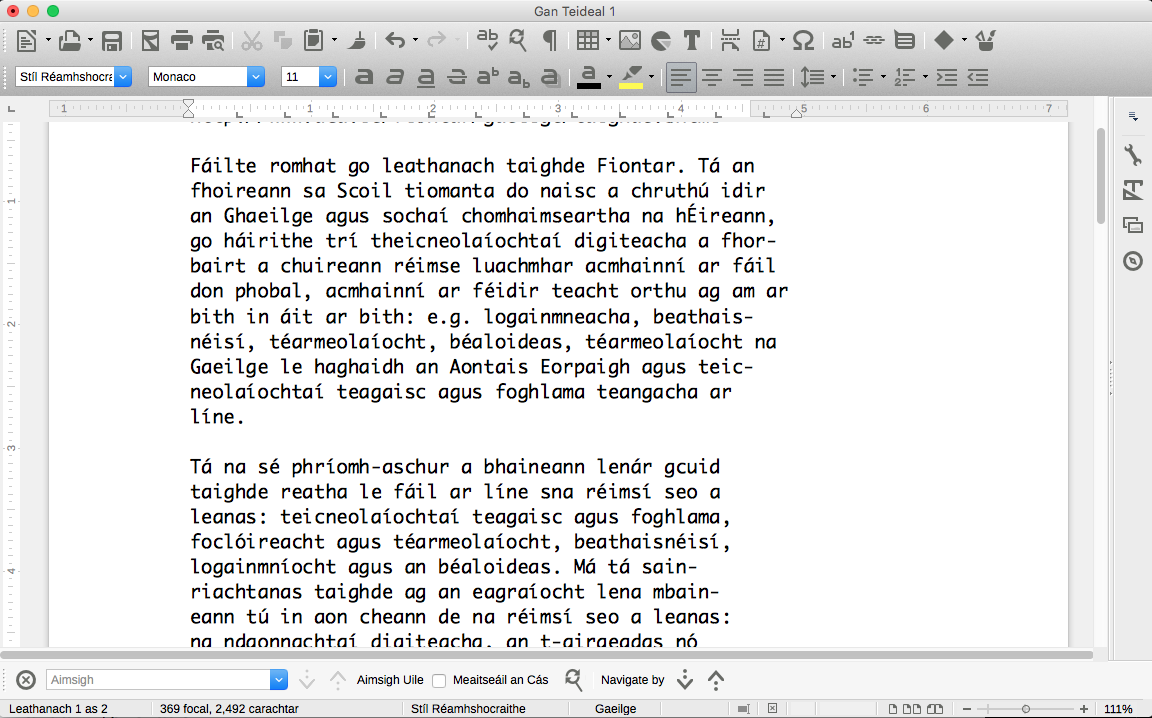
Task: Open the Monaco font name dropdown
Action: click(x=256, y=77)
